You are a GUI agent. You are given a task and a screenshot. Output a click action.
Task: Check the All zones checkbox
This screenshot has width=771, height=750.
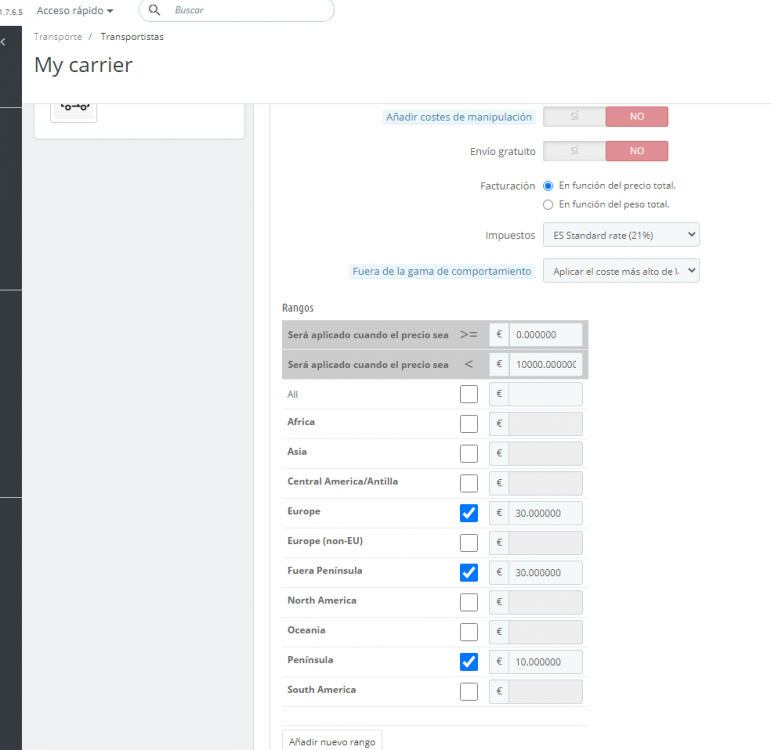tap(469, 394)
